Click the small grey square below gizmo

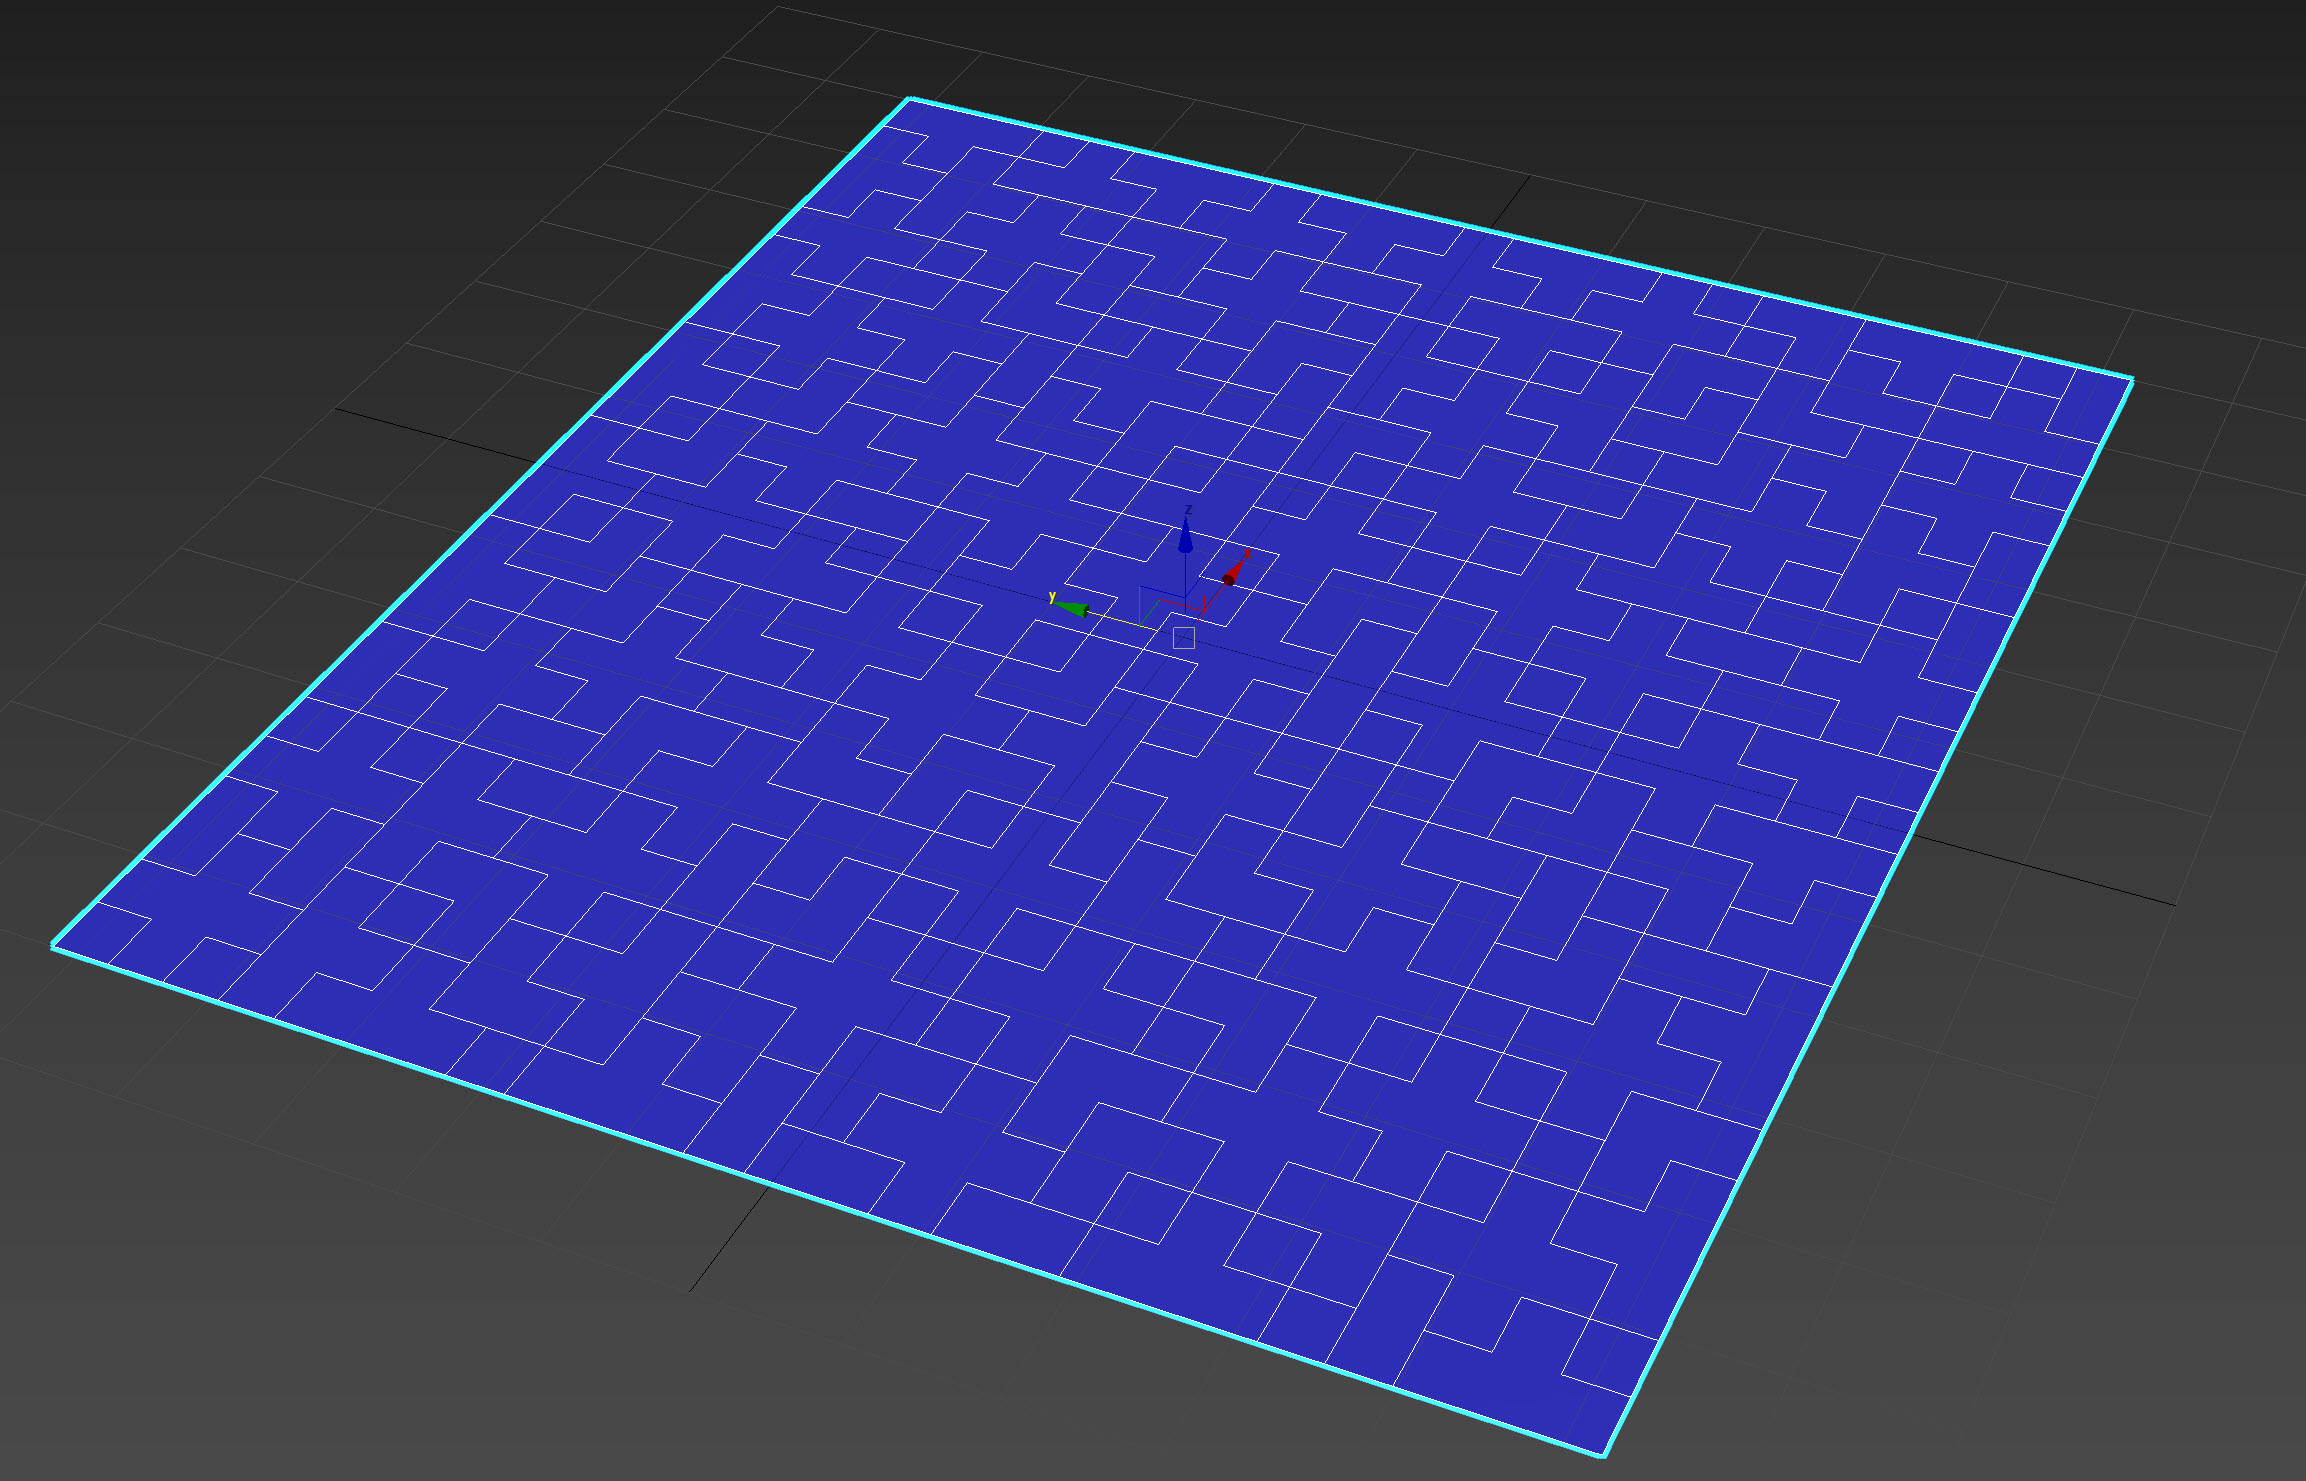click(1184, 638)
